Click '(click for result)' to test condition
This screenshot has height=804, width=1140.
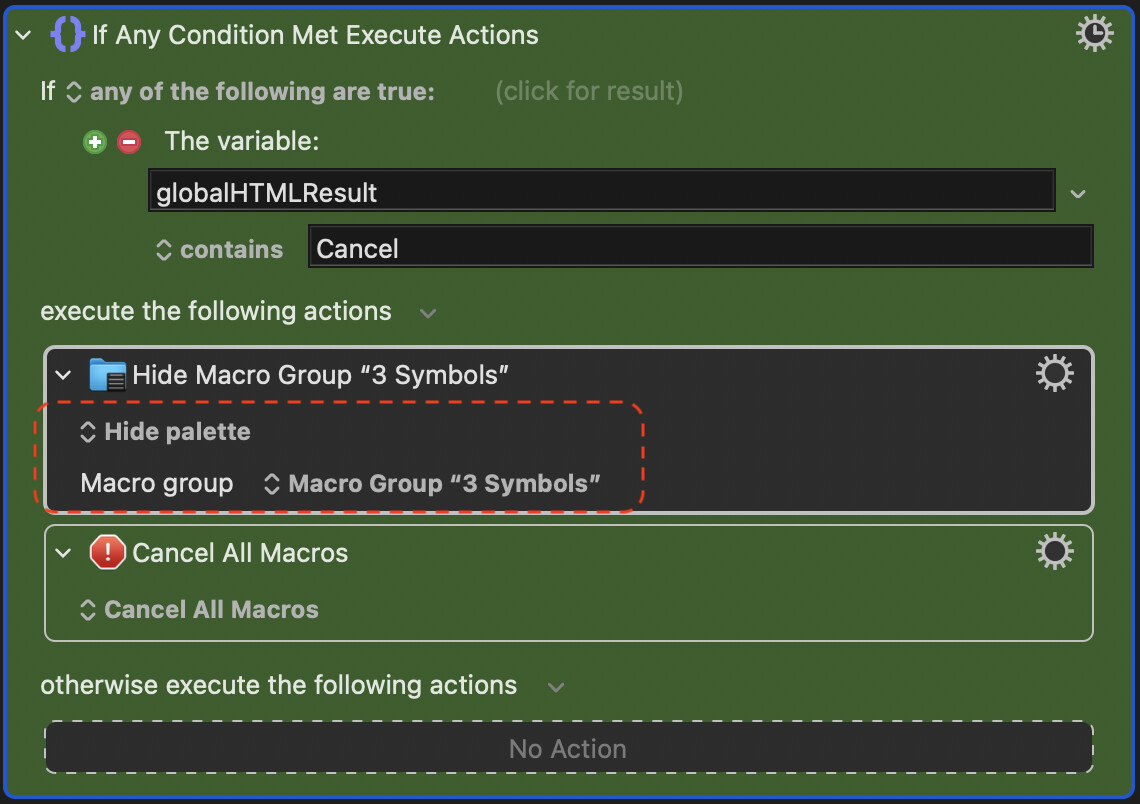[x=589, y=92]
